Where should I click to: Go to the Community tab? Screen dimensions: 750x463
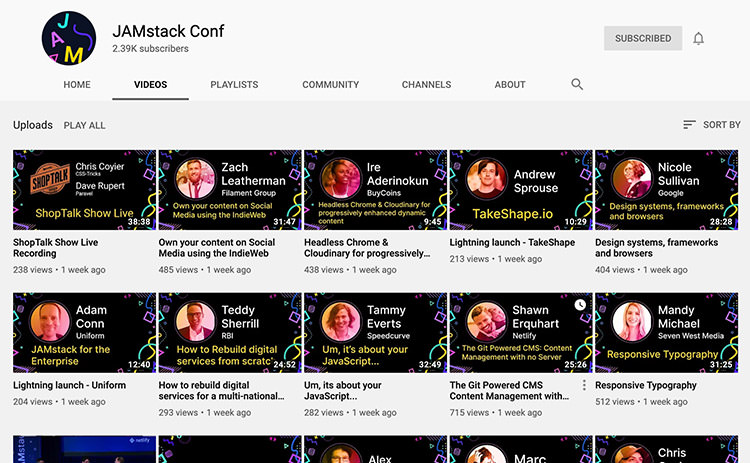point(330,85)
